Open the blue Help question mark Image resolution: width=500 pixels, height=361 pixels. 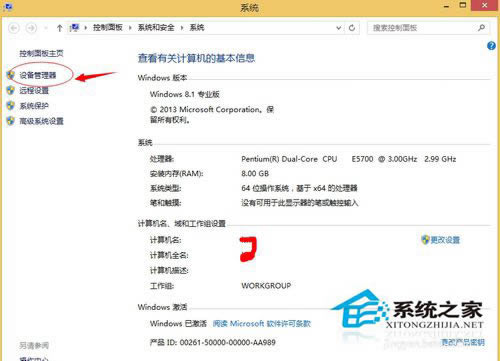[491, 46]
